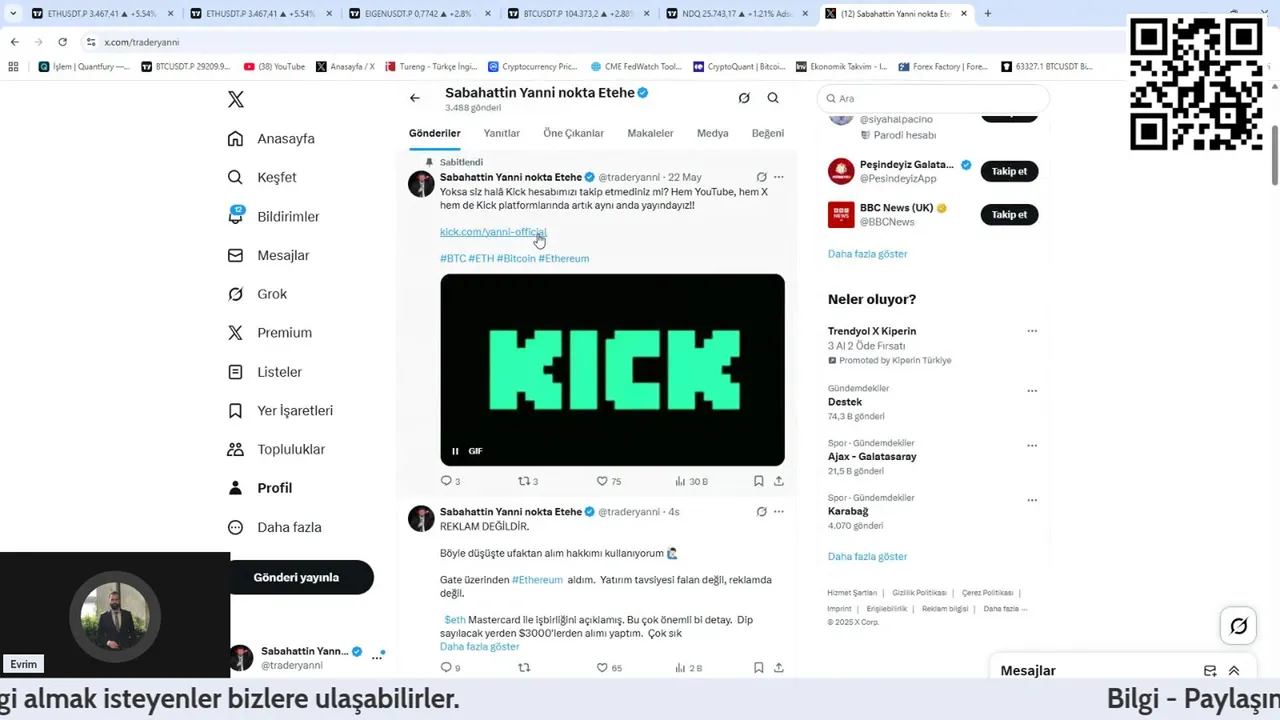Switch to the Medya tab
Image resolution: width=1280 pixels, height=720 pixels.
[713, 133]
